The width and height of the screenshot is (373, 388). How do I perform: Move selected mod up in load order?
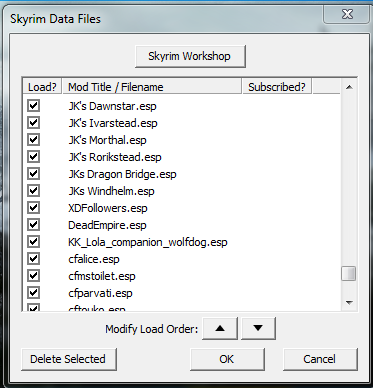click(220, 328)
